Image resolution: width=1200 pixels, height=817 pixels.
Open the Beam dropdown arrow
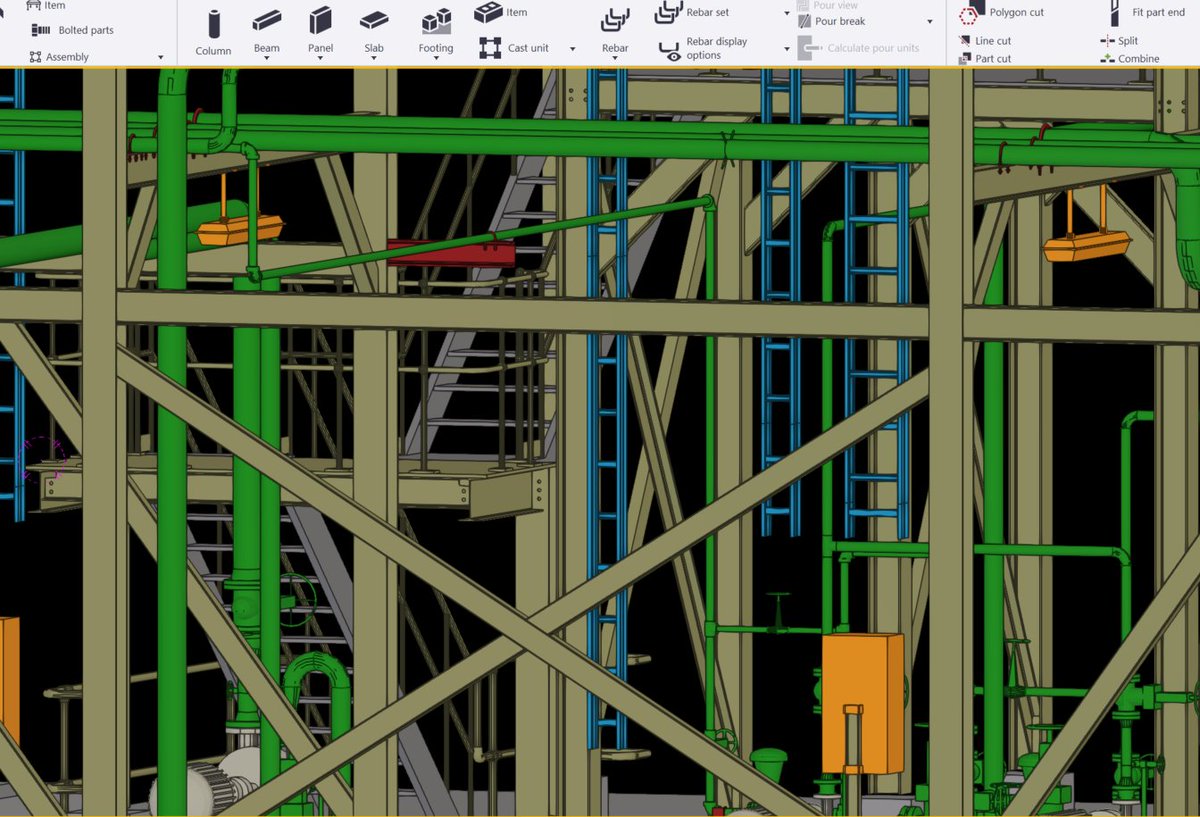pyautogui.click(x=267, y=59)
